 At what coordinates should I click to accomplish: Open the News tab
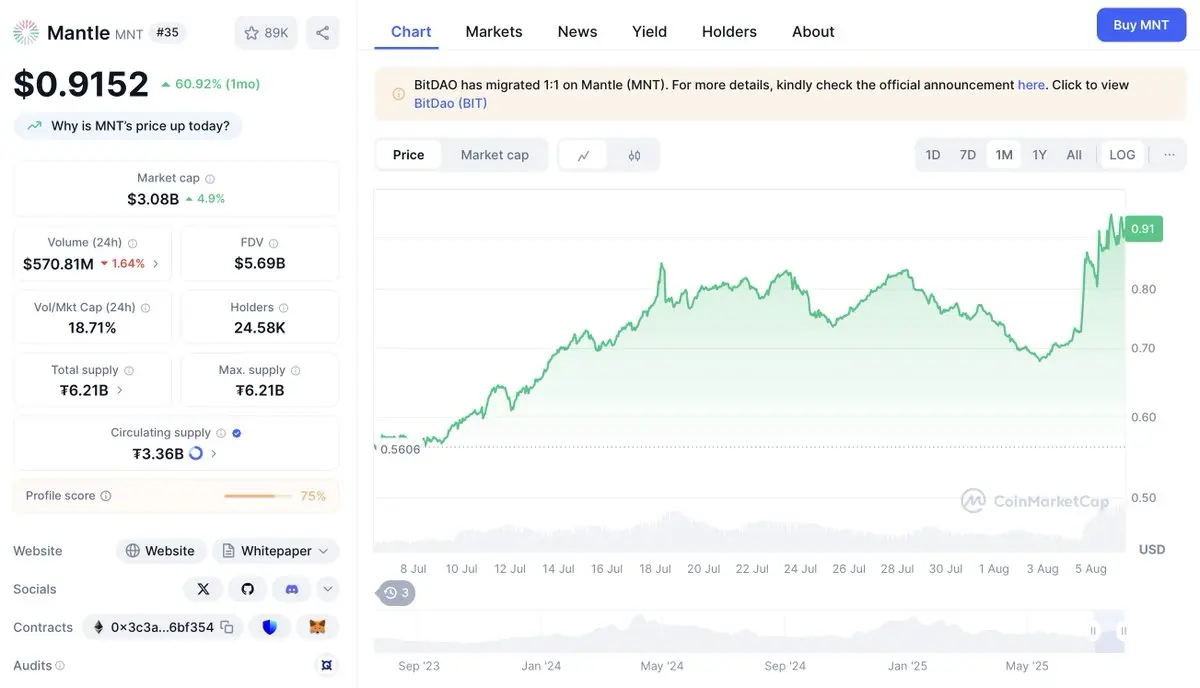(577, 32)
